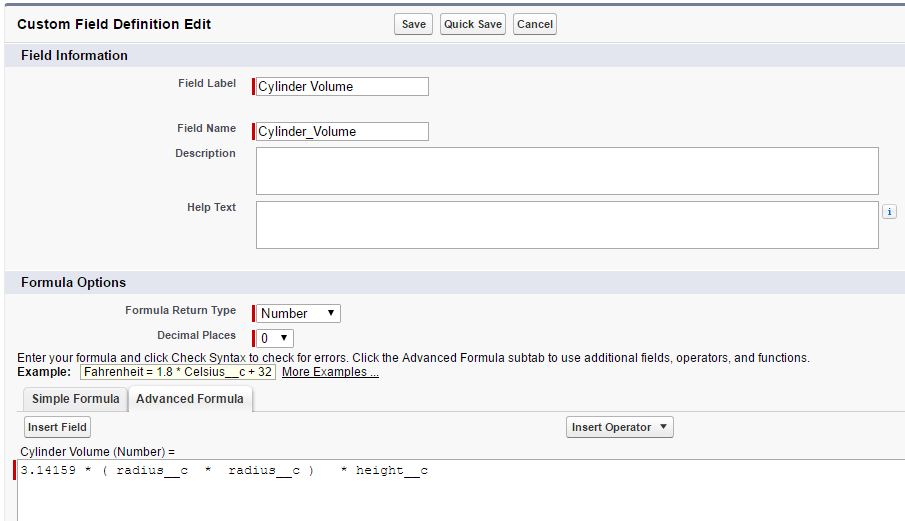
Task: Click into the Field Label input
Action: pyautogui.click(x=342, y=87)
